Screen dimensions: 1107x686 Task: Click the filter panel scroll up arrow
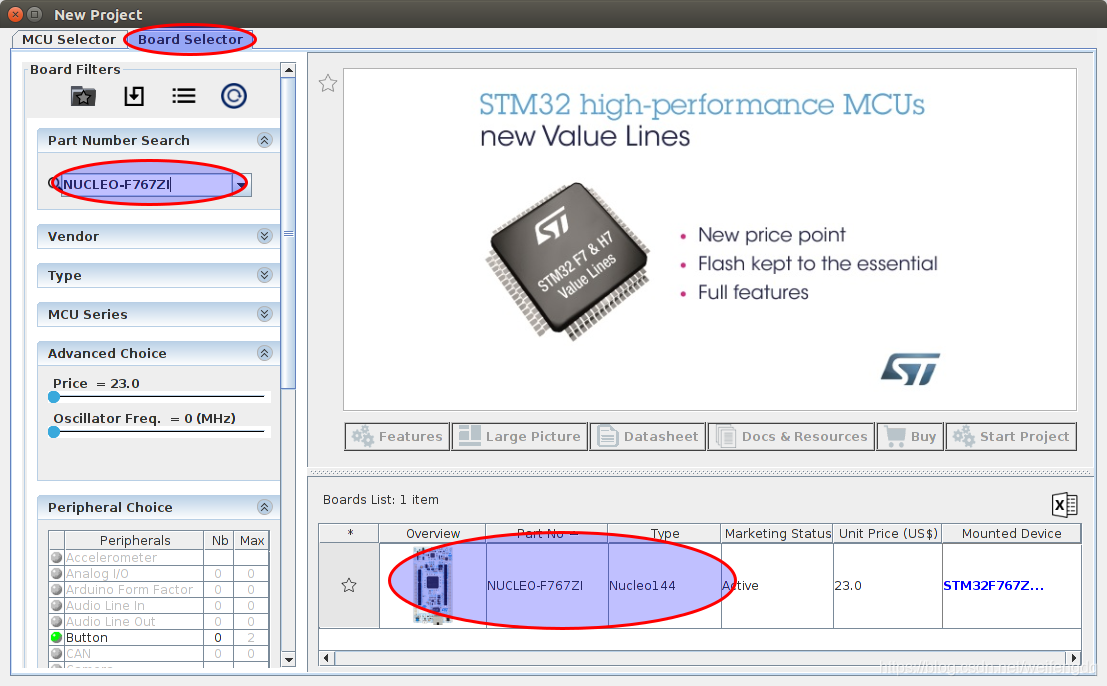point(288,70)
